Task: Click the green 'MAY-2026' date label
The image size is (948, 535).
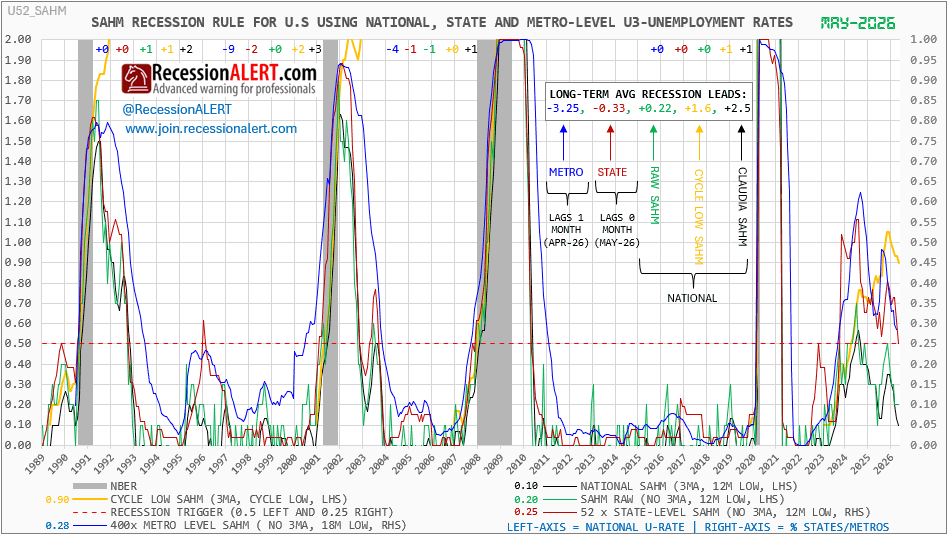Action: (858, 23)
